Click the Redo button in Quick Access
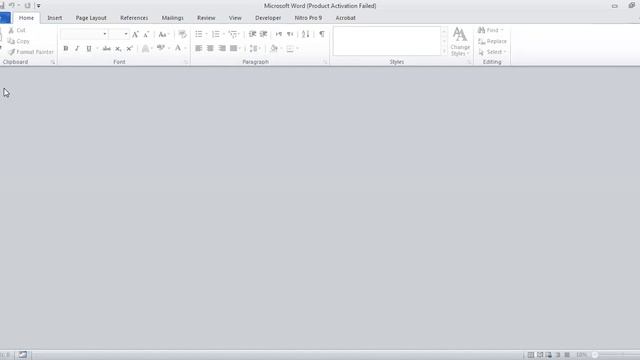 click(x=27, y=6)
